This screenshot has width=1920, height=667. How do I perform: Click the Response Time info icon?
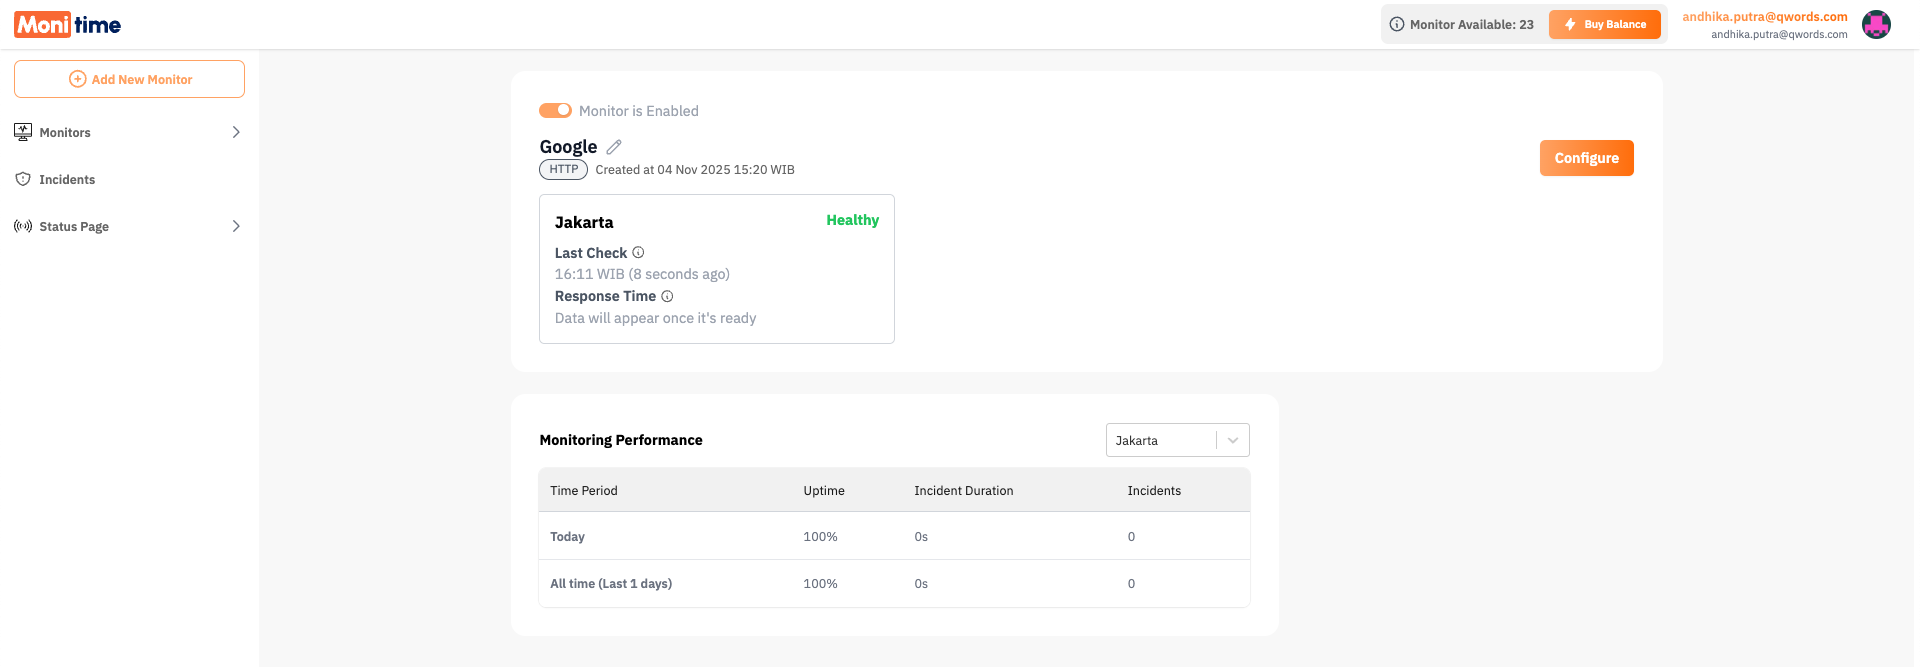(x=667, y=296)
